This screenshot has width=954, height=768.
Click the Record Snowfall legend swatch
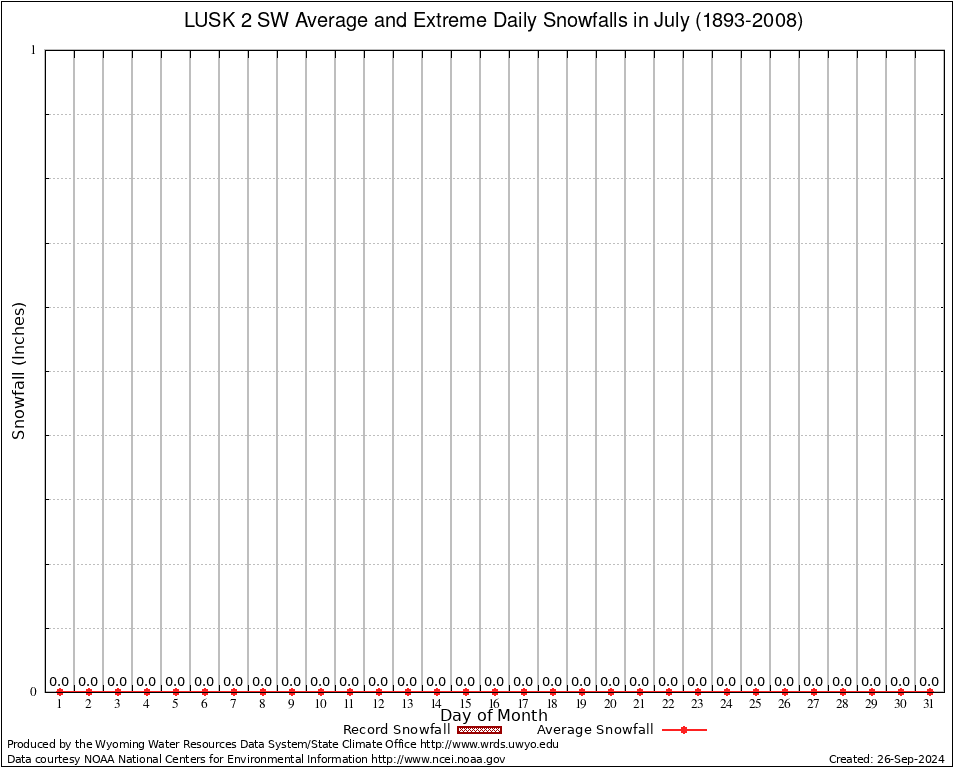point(479,730)
